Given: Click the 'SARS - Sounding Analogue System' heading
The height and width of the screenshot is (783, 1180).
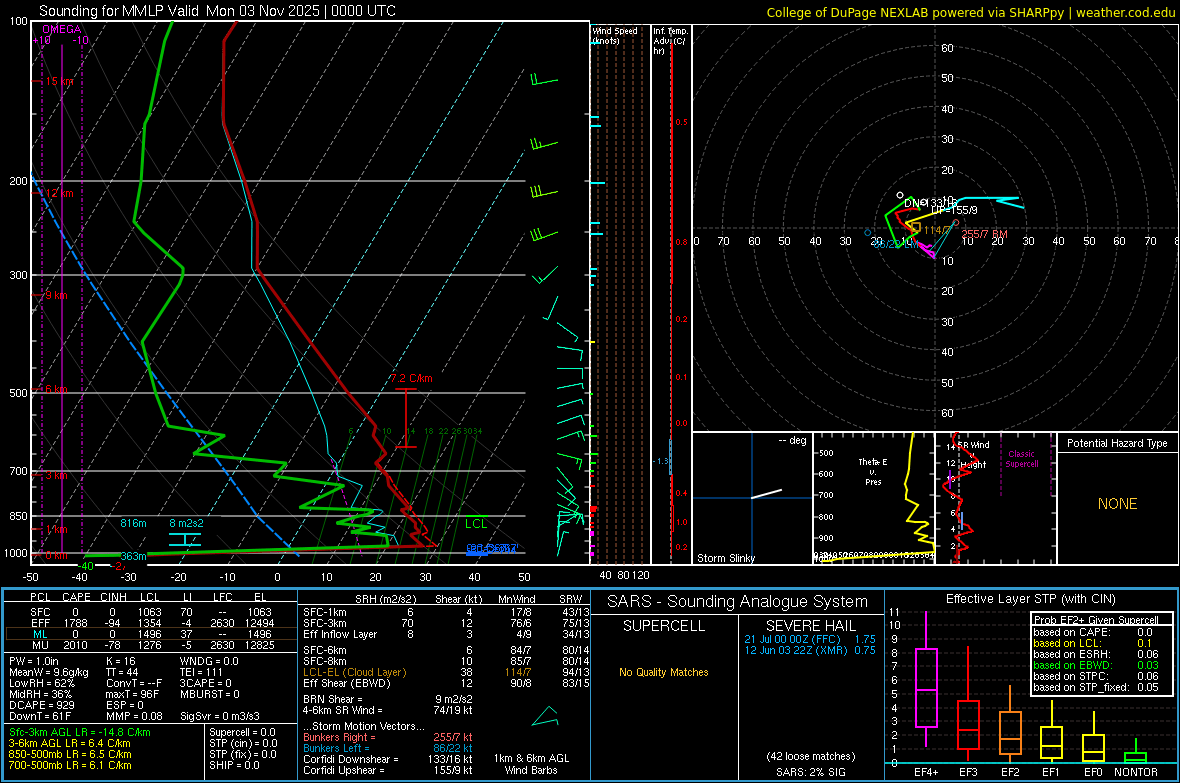Looking at the screenshot, I should click(738, 602).
